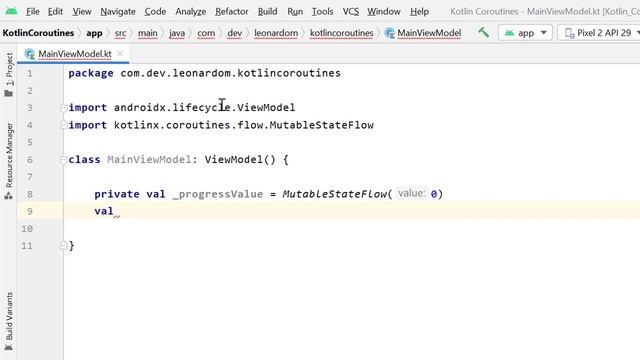
Task: Select KotlinCoroutines breadcrumb root
Action: click(38, 33)
